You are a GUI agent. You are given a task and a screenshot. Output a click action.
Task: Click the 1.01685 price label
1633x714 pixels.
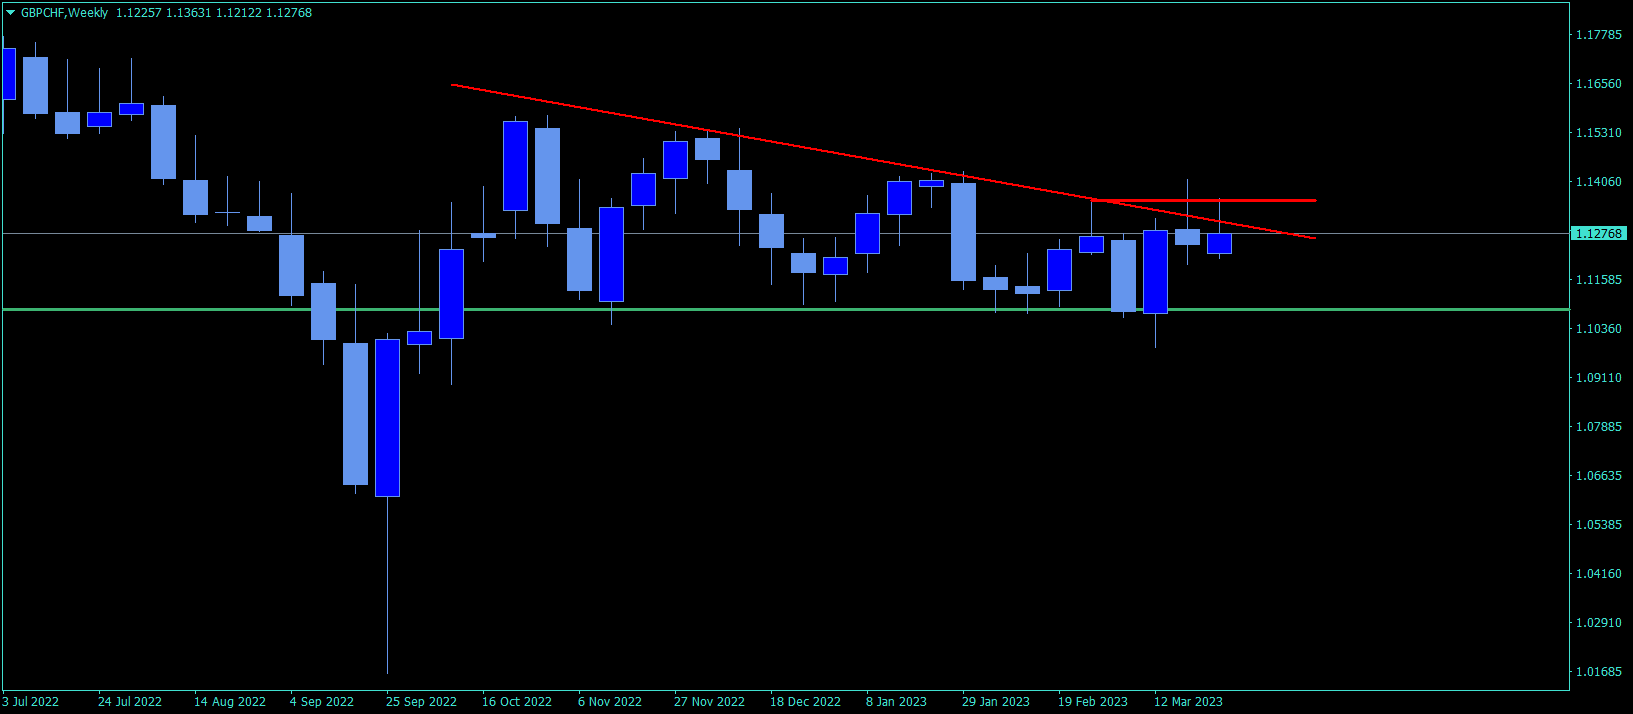click(x=1599, y=672)
